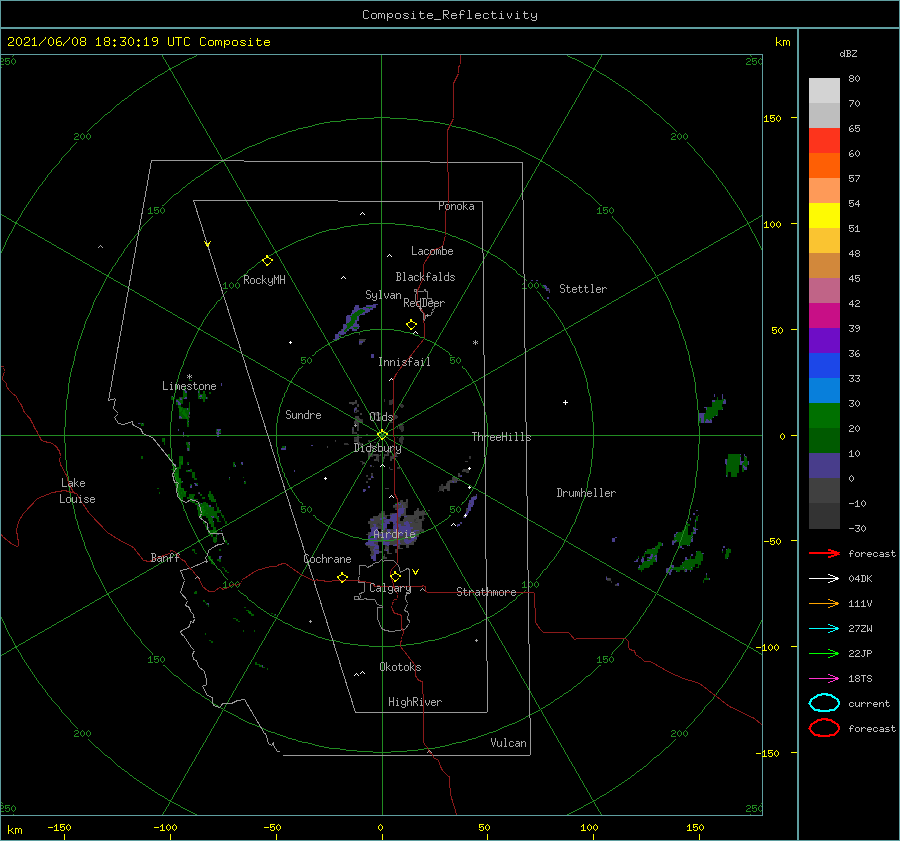Click the purple echo over Airdrie
The height and width of the screenshot is (841, 900).
click(x=394, y=527)
